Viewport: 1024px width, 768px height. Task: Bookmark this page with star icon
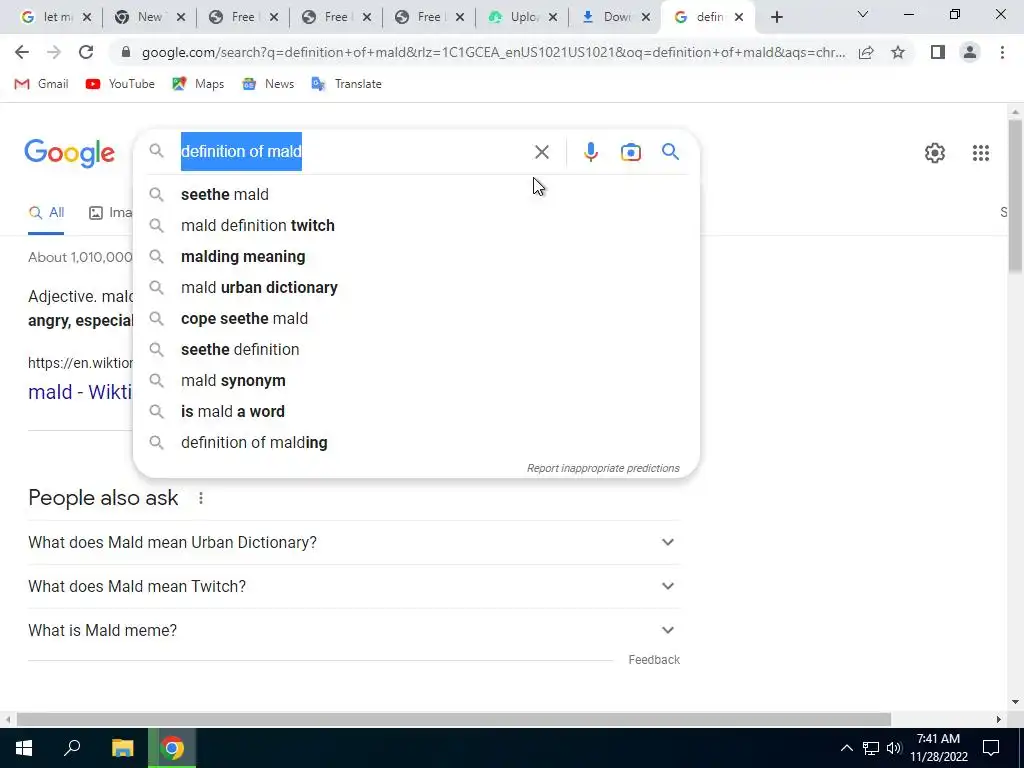tap(898, 52)
